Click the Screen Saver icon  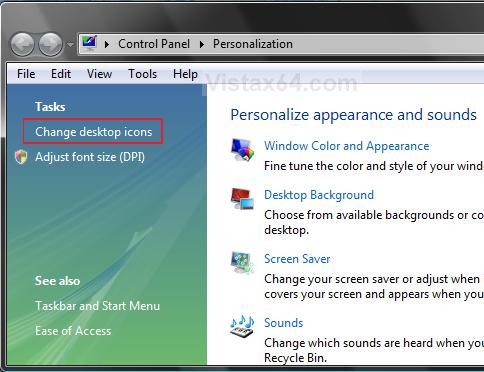242,262
